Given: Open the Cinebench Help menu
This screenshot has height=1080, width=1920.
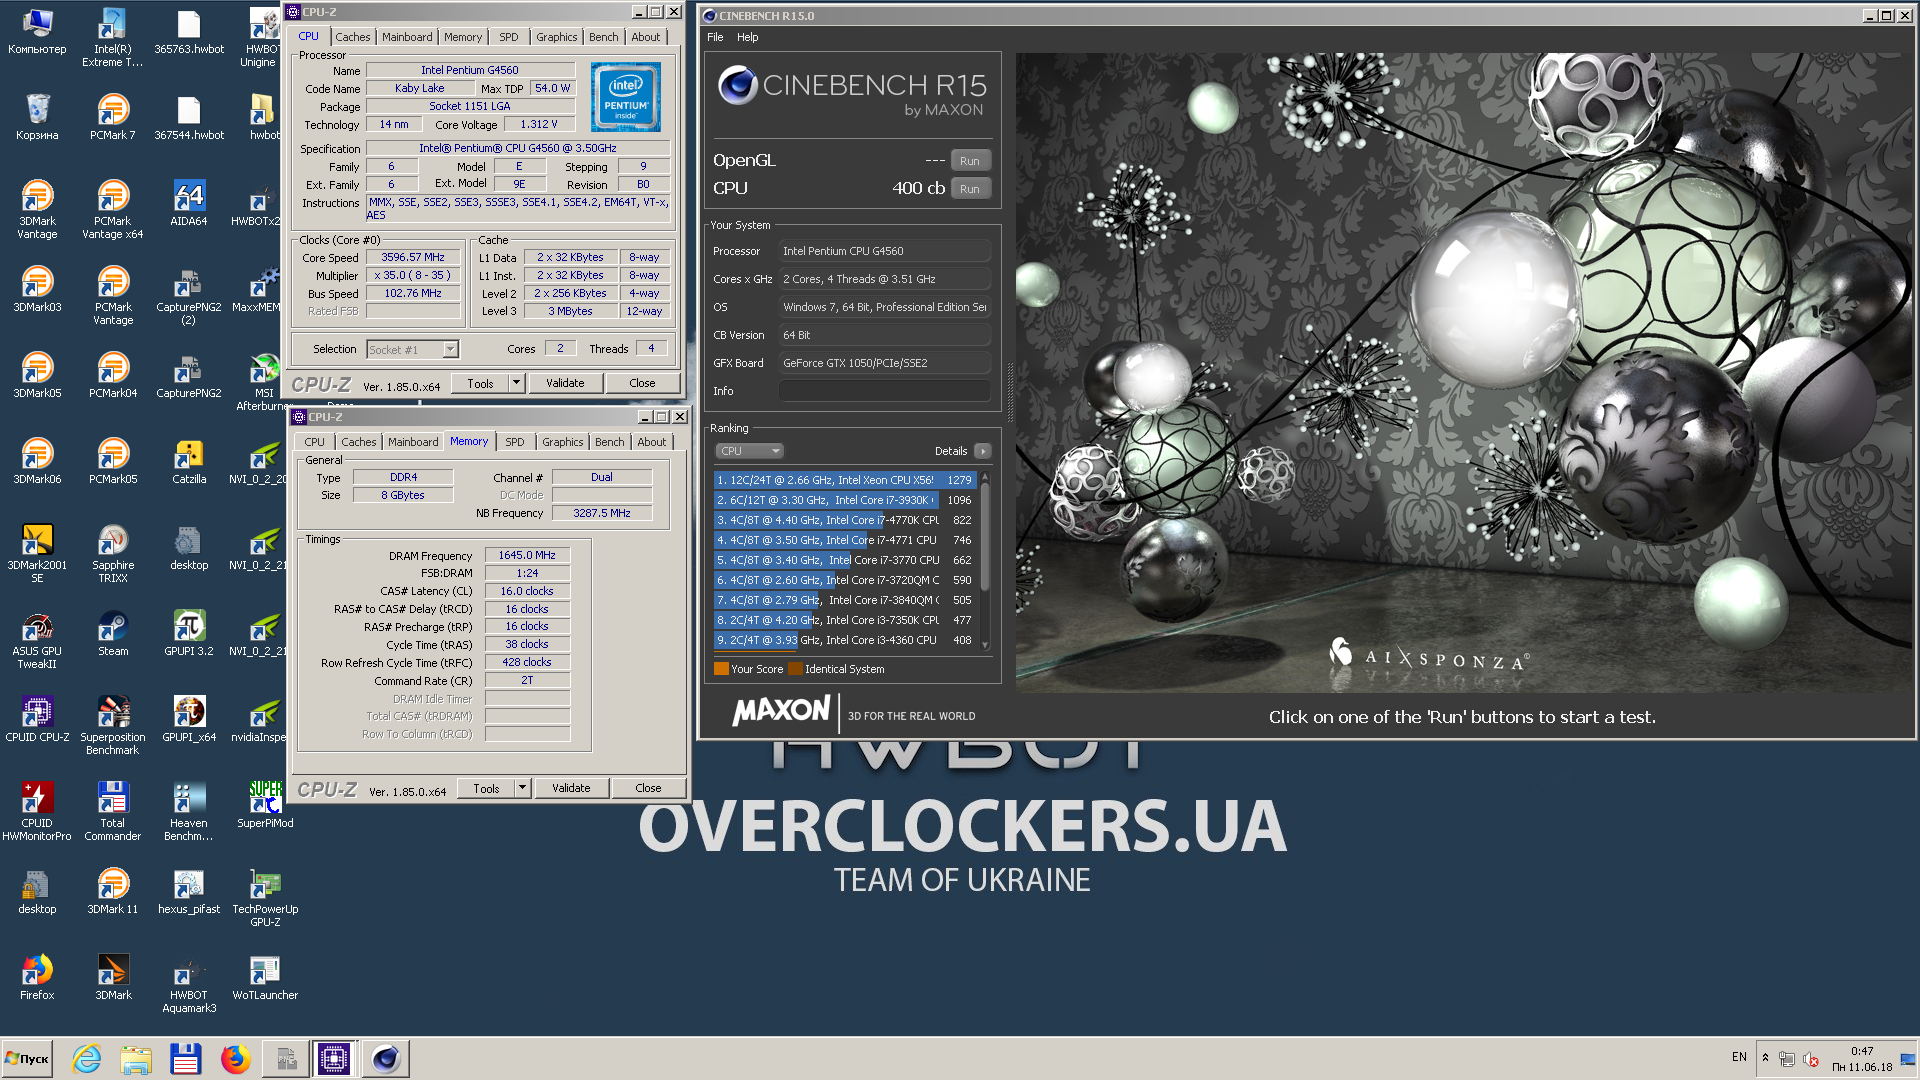Looking at the screenshot, I should 747,37.
